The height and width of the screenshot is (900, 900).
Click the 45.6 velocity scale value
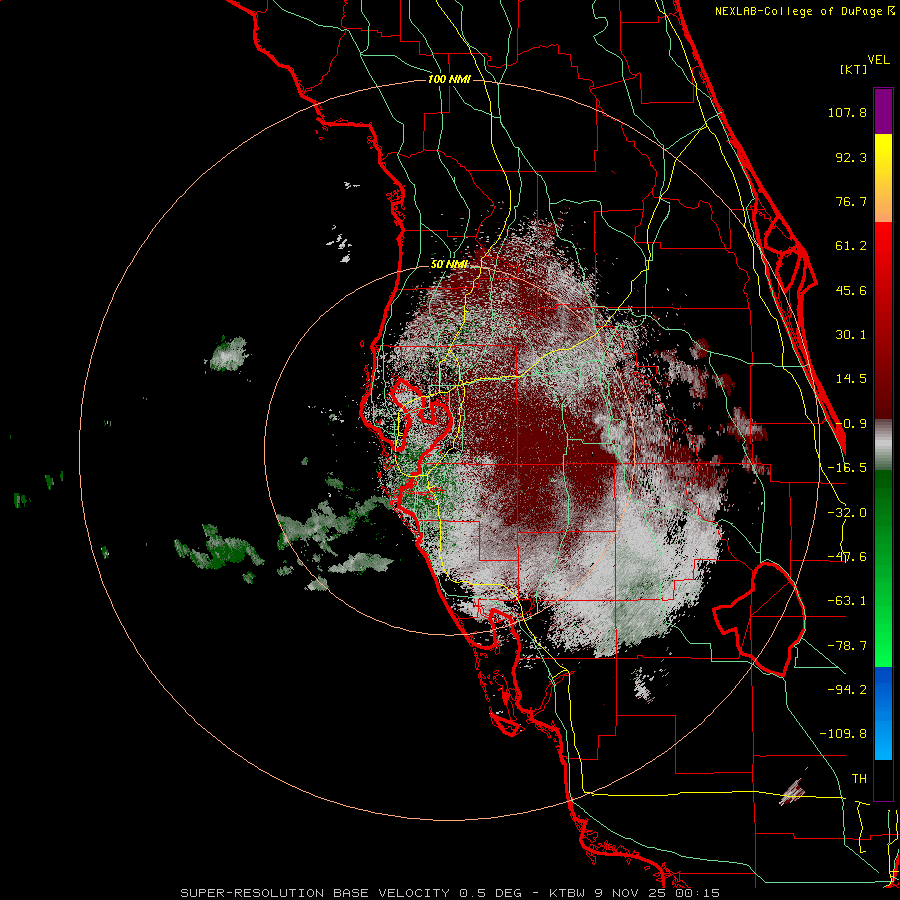coord(851,290)
